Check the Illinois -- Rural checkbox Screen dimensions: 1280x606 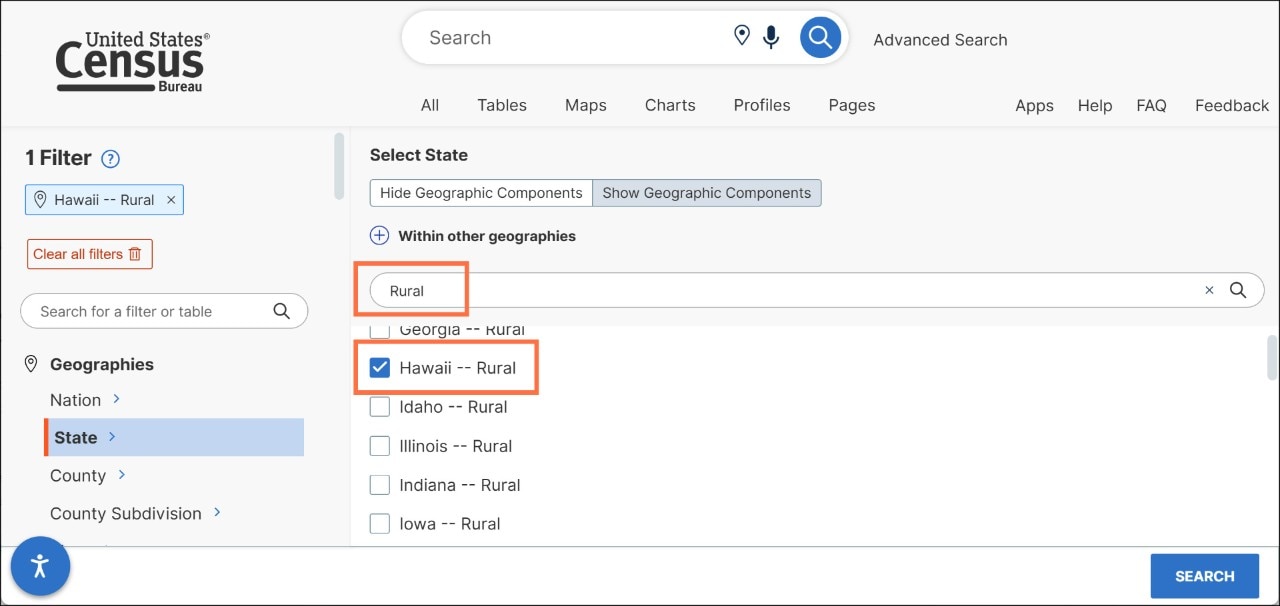pos(380,446)
